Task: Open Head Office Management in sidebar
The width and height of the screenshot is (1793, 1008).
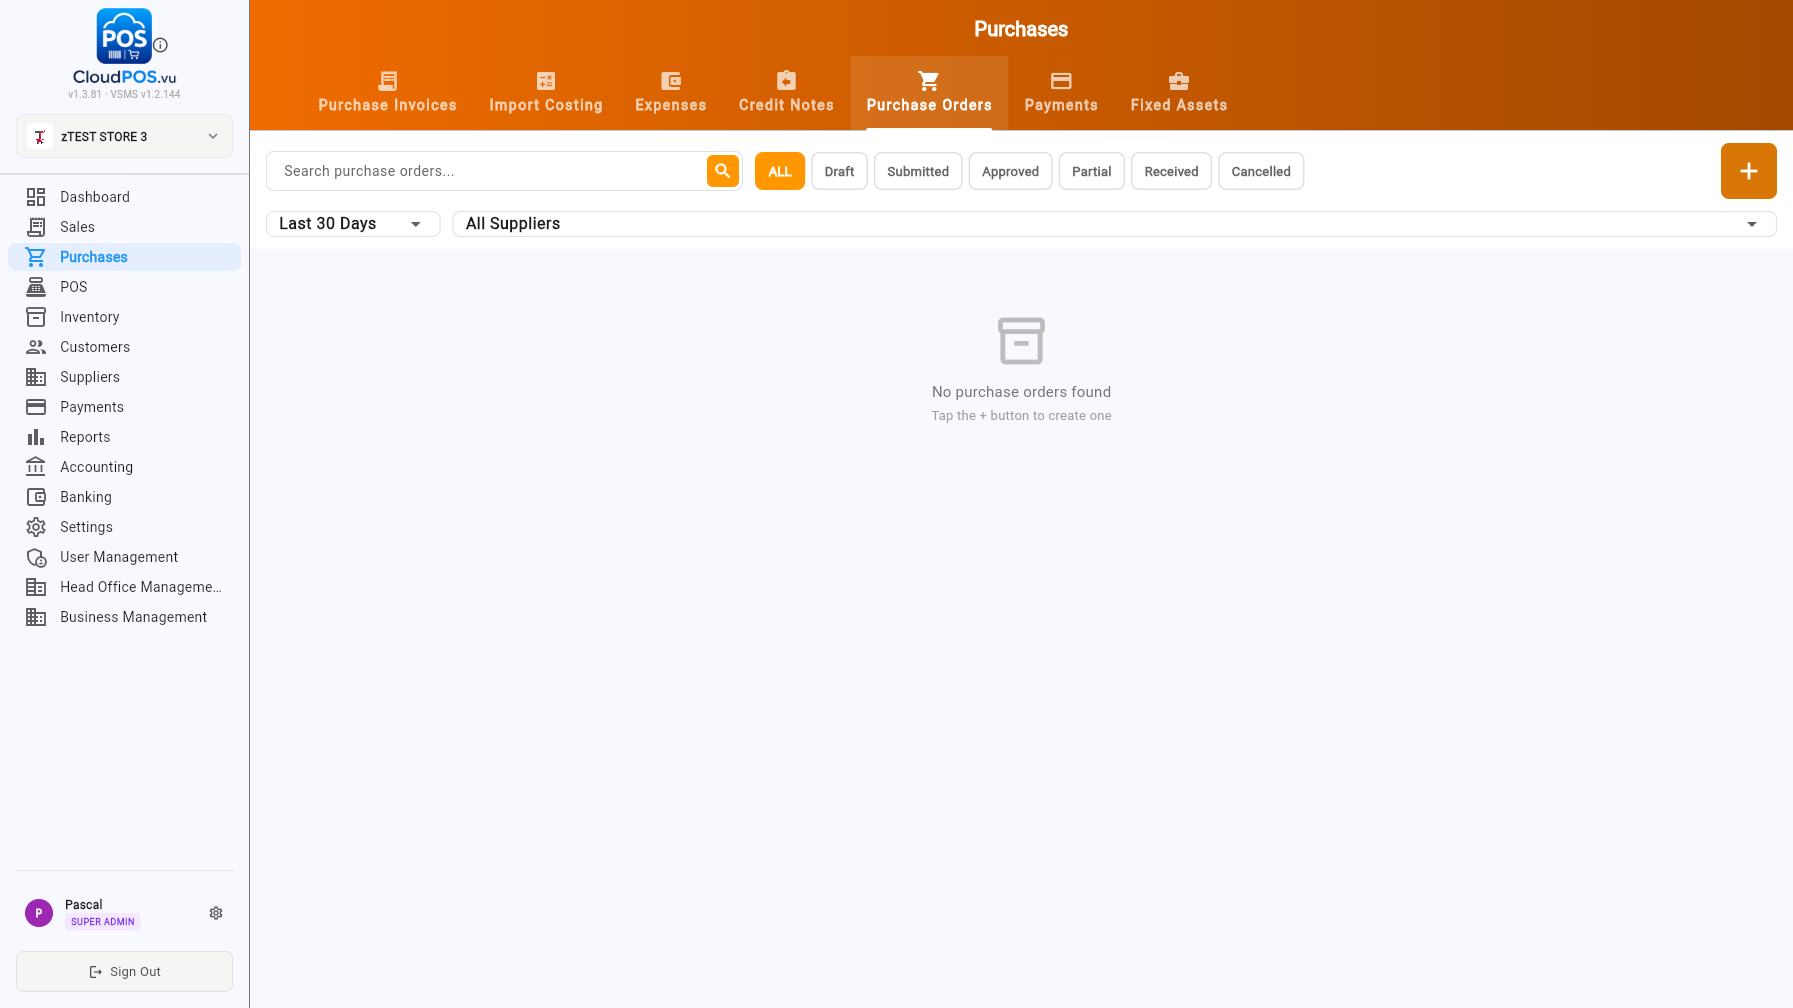Action: (124, 587)
